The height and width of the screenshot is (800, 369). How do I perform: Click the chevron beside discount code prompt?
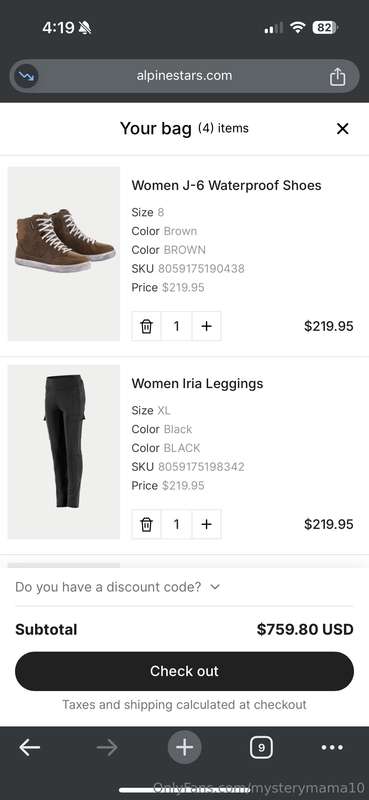click(x=215, y=587)
